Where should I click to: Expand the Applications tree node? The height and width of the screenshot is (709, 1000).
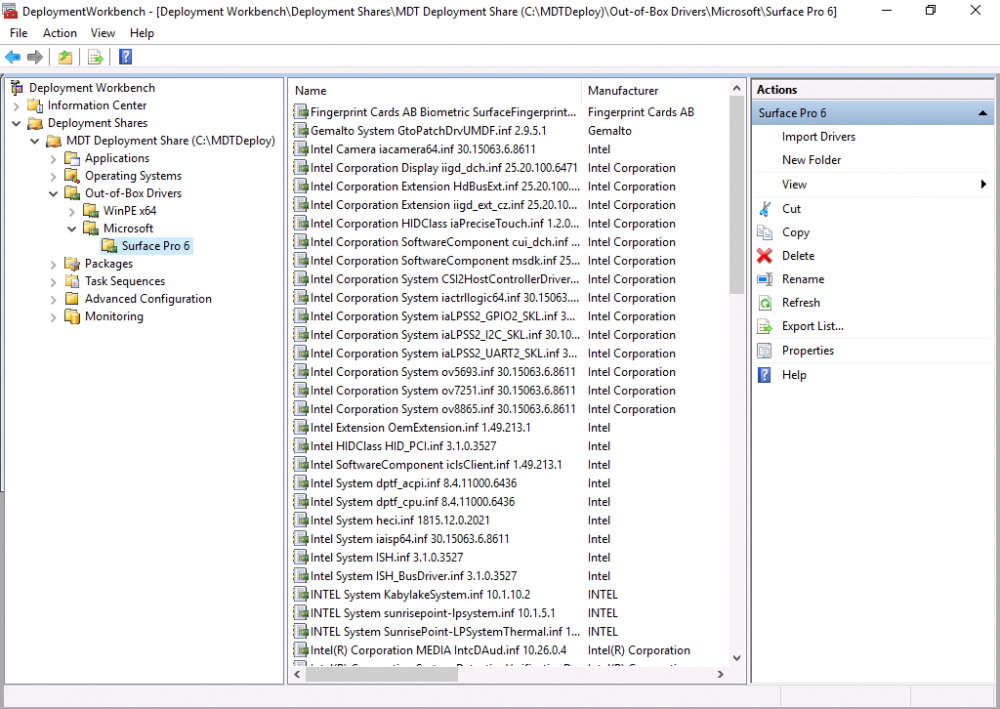click(x=54, y=159)
